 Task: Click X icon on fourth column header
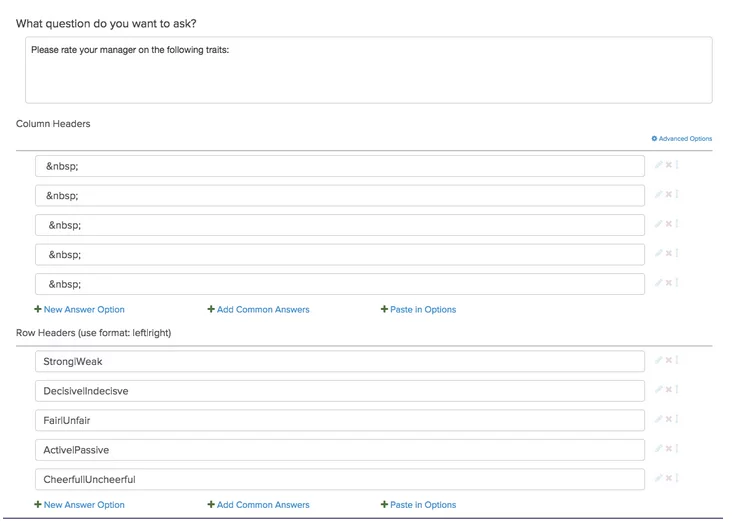pos(668,254)
